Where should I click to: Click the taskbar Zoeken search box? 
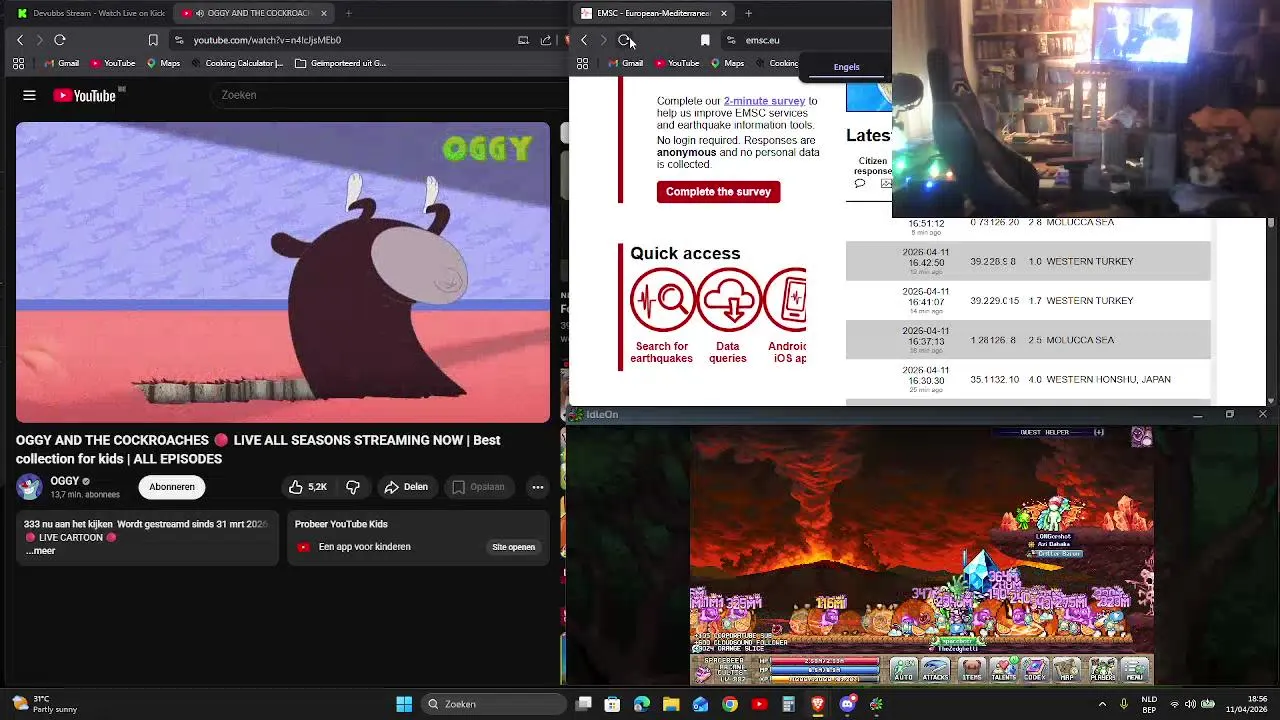[x=492, y=704]
